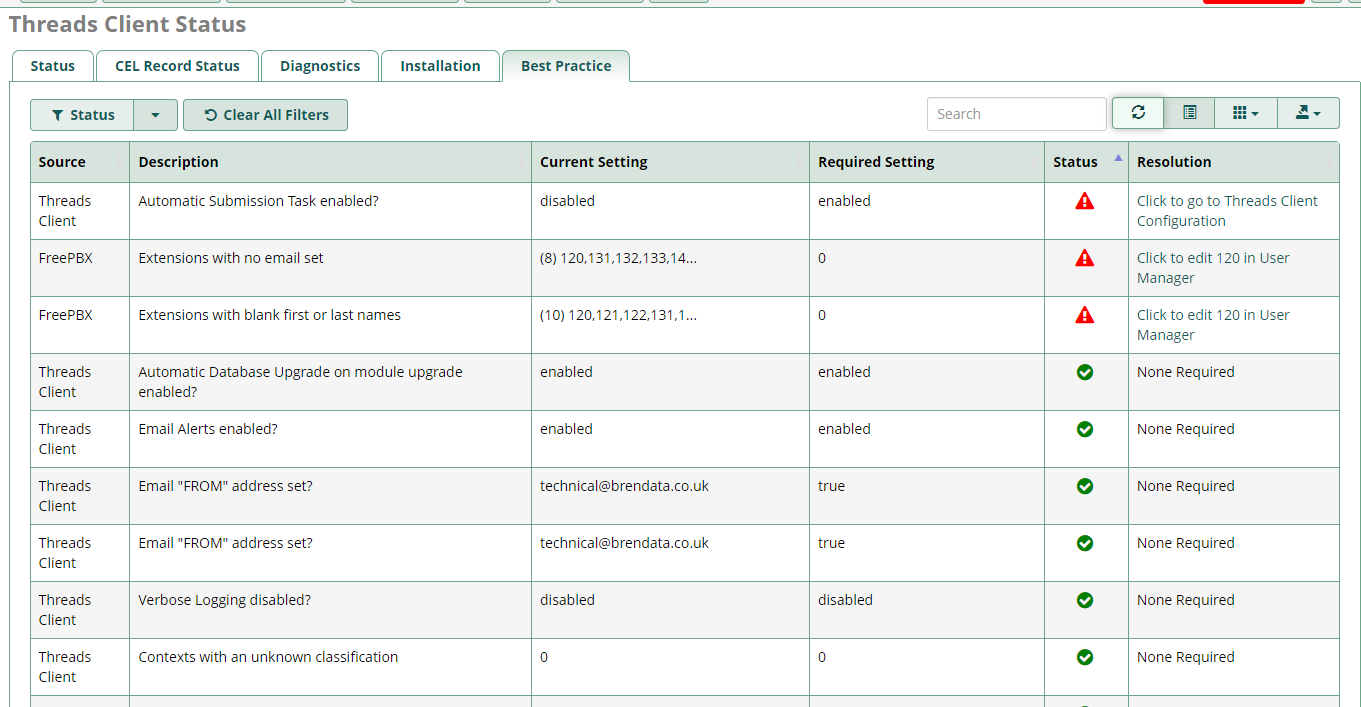Open the export data dropdown
This screenshot has width=1361, height=707.
1308,113
